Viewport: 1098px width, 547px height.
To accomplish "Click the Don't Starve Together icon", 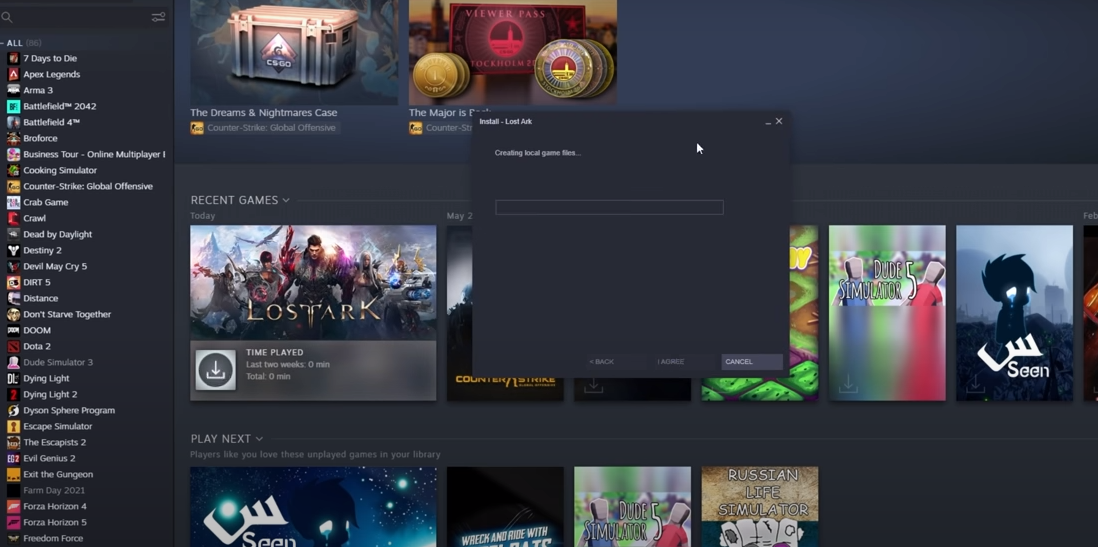I will click(13, 314).
